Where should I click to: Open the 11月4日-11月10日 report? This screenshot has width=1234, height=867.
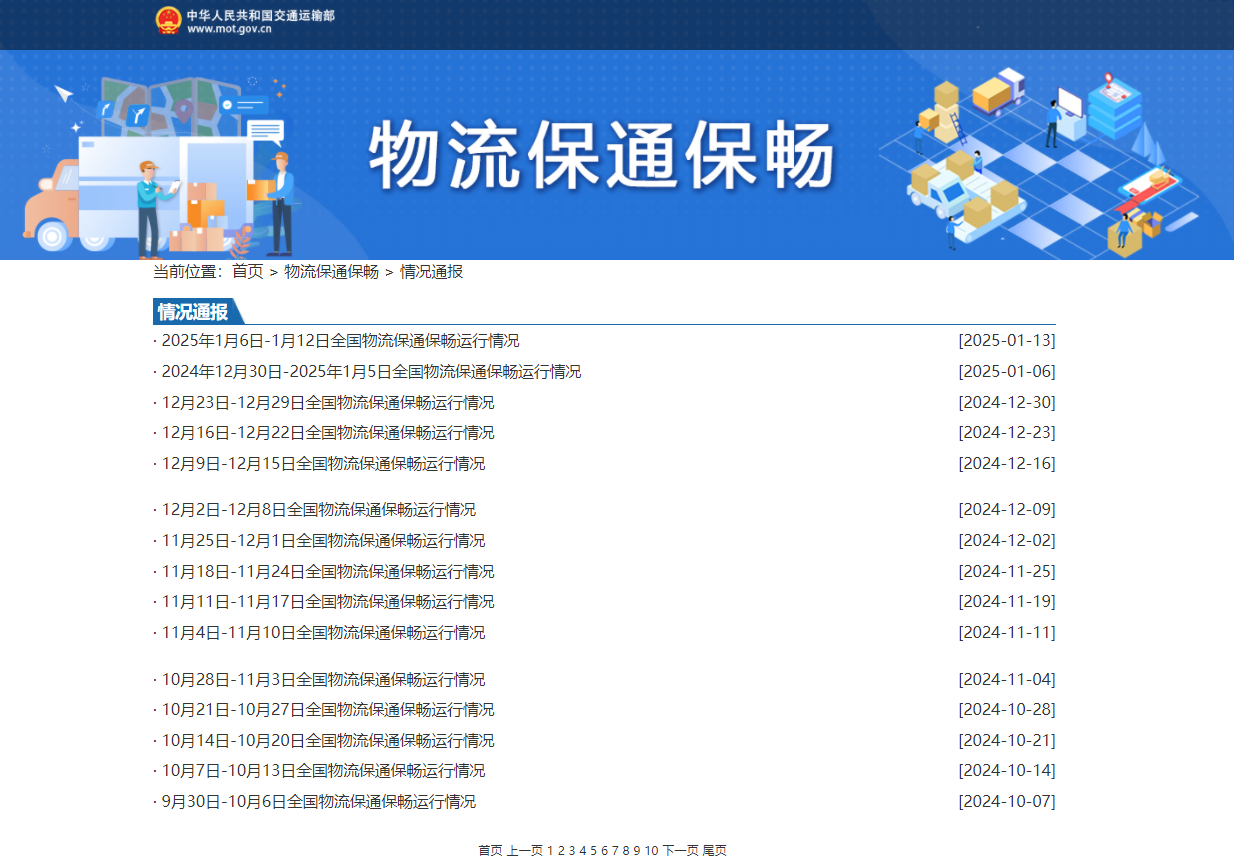(323, 633)
